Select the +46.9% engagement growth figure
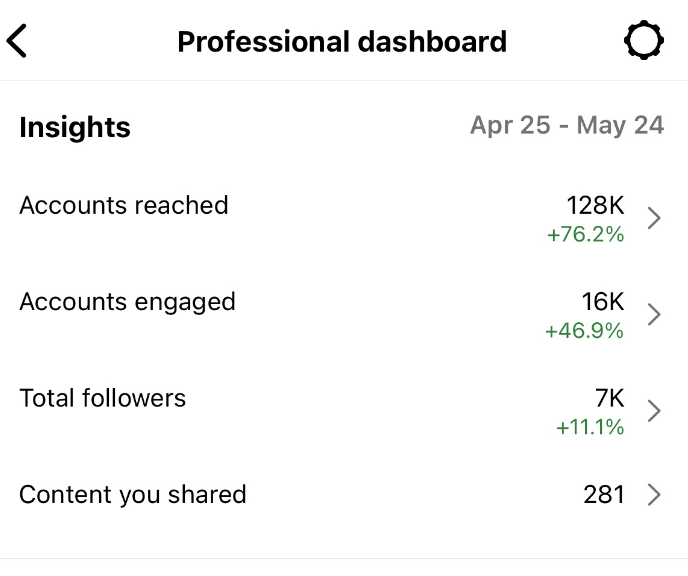The image size is (688, 576). click(x=584, y=331)
